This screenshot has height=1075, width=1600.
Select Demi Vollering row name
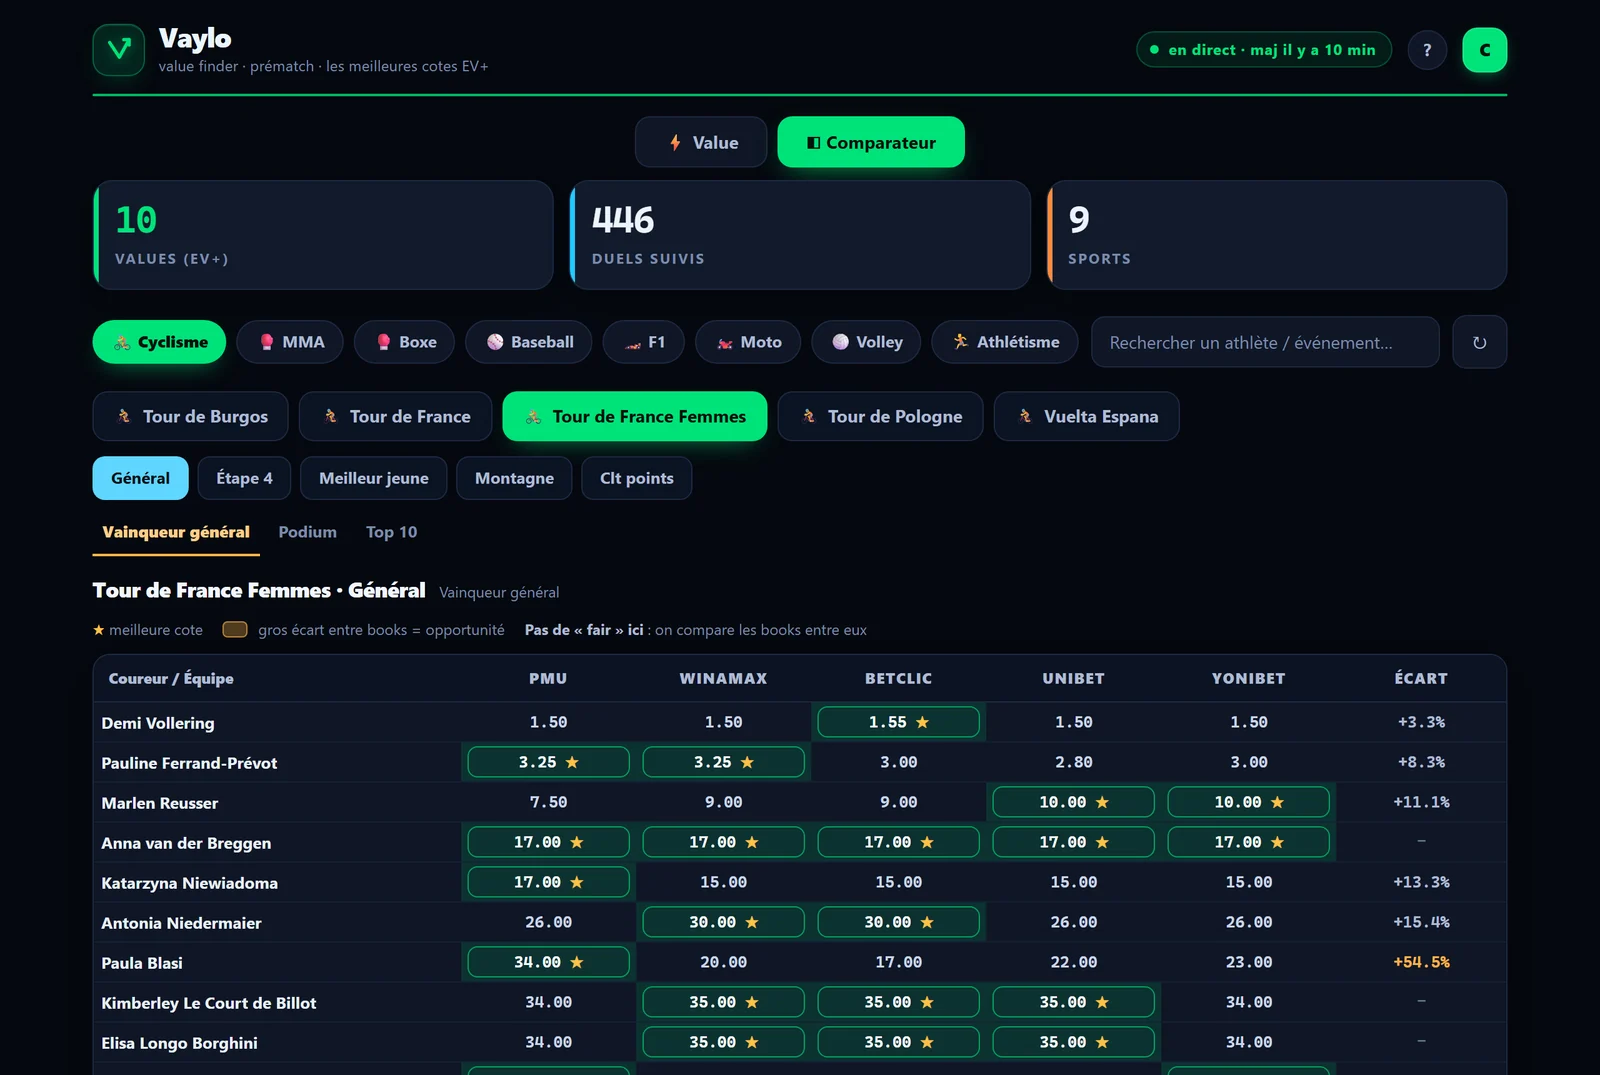pos(158,723)
